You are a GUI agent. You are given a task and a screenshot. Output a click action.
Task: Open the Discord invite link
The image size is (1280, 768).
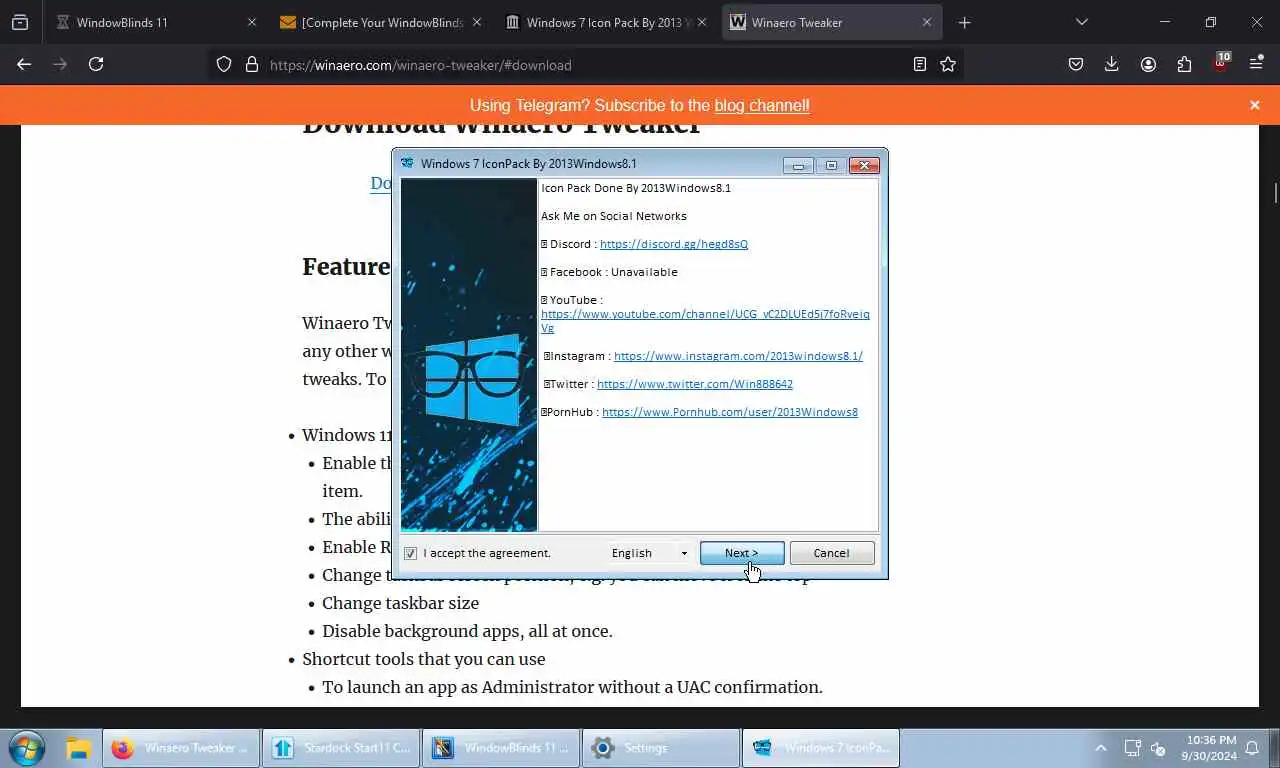(674, 244)
